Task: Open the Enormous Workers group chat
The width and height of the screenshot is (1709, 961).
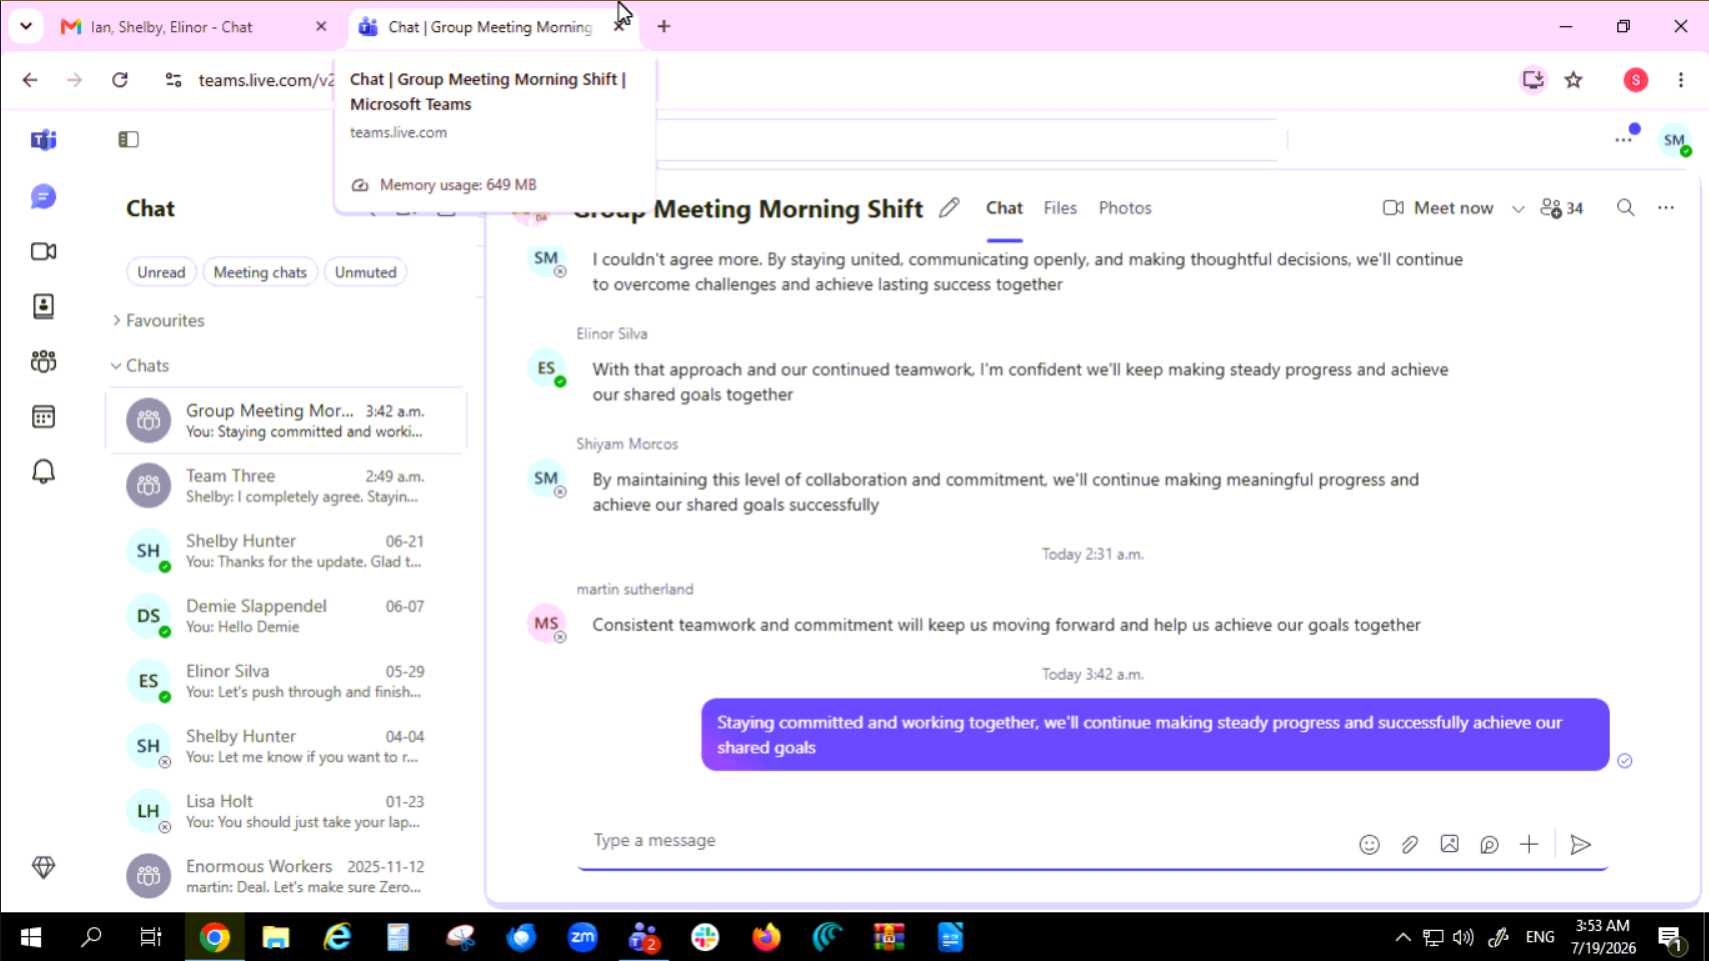Action: (x=285, y=876)
